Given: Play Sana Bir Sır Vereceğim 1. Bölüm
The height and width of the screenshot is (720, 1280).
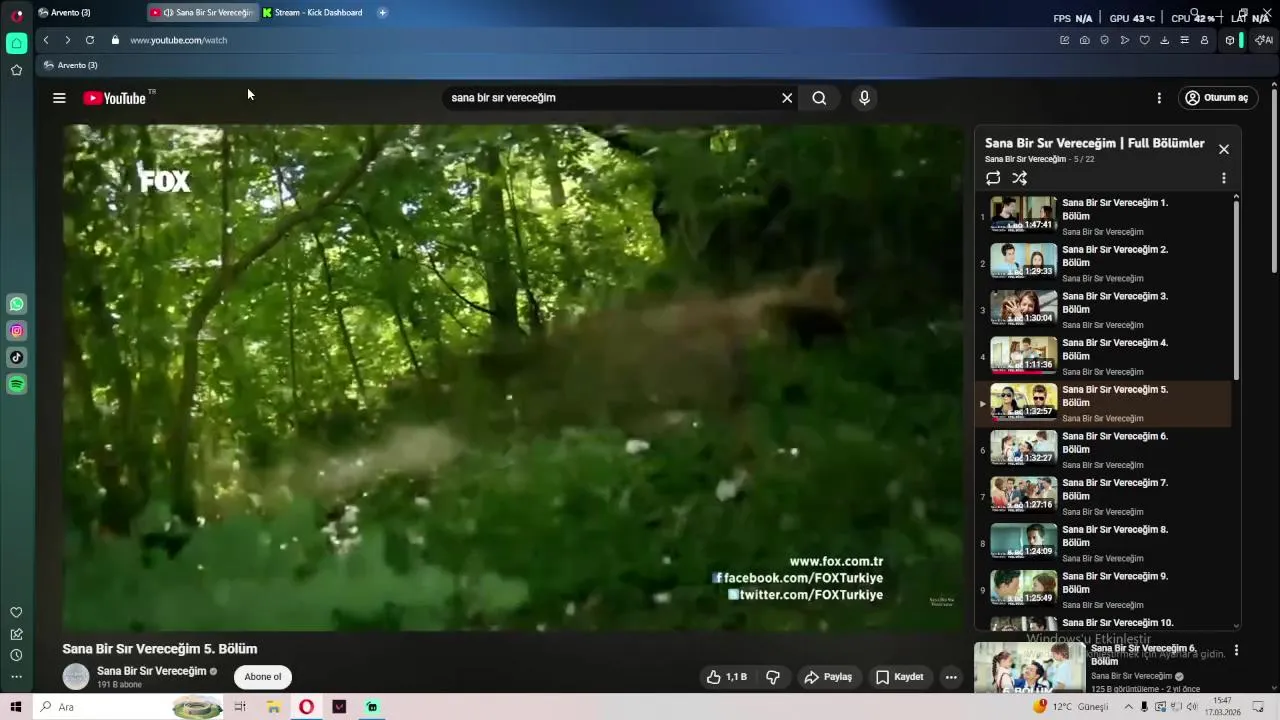Looking at the screenshot, I should (1103, 216).
